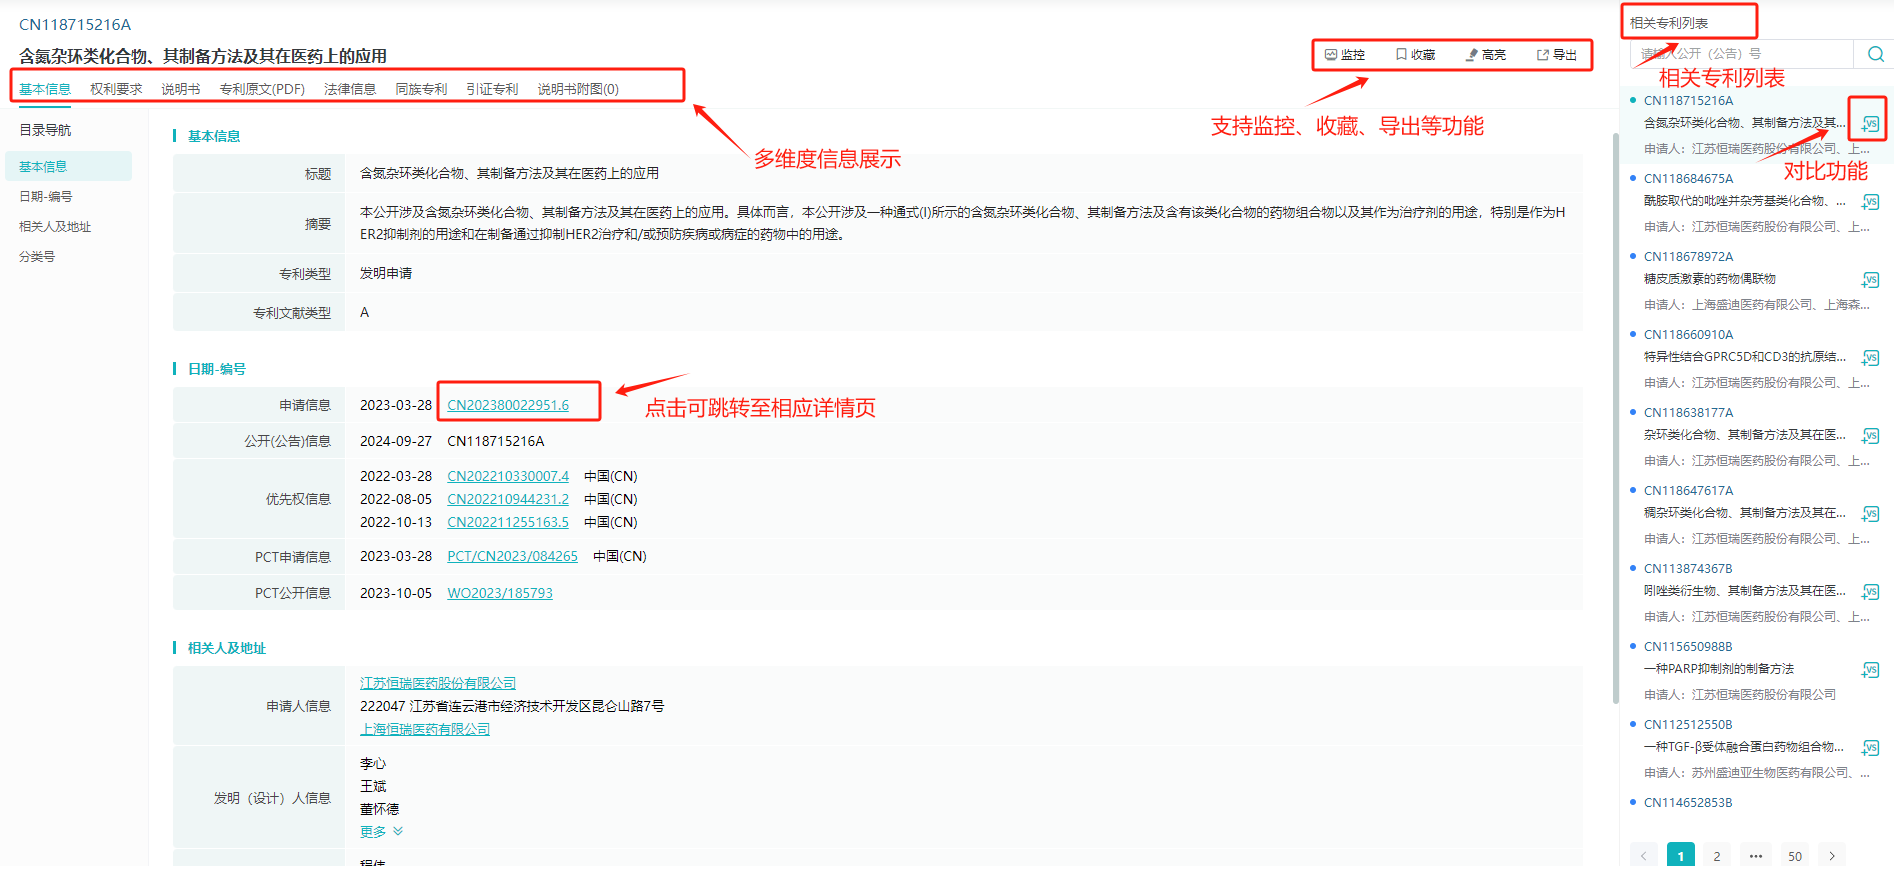Click the pagination ellipsis for more pages
The width and height of the screenshot is (1894, 869).
pyautogui.click(x=1756, y=856)
